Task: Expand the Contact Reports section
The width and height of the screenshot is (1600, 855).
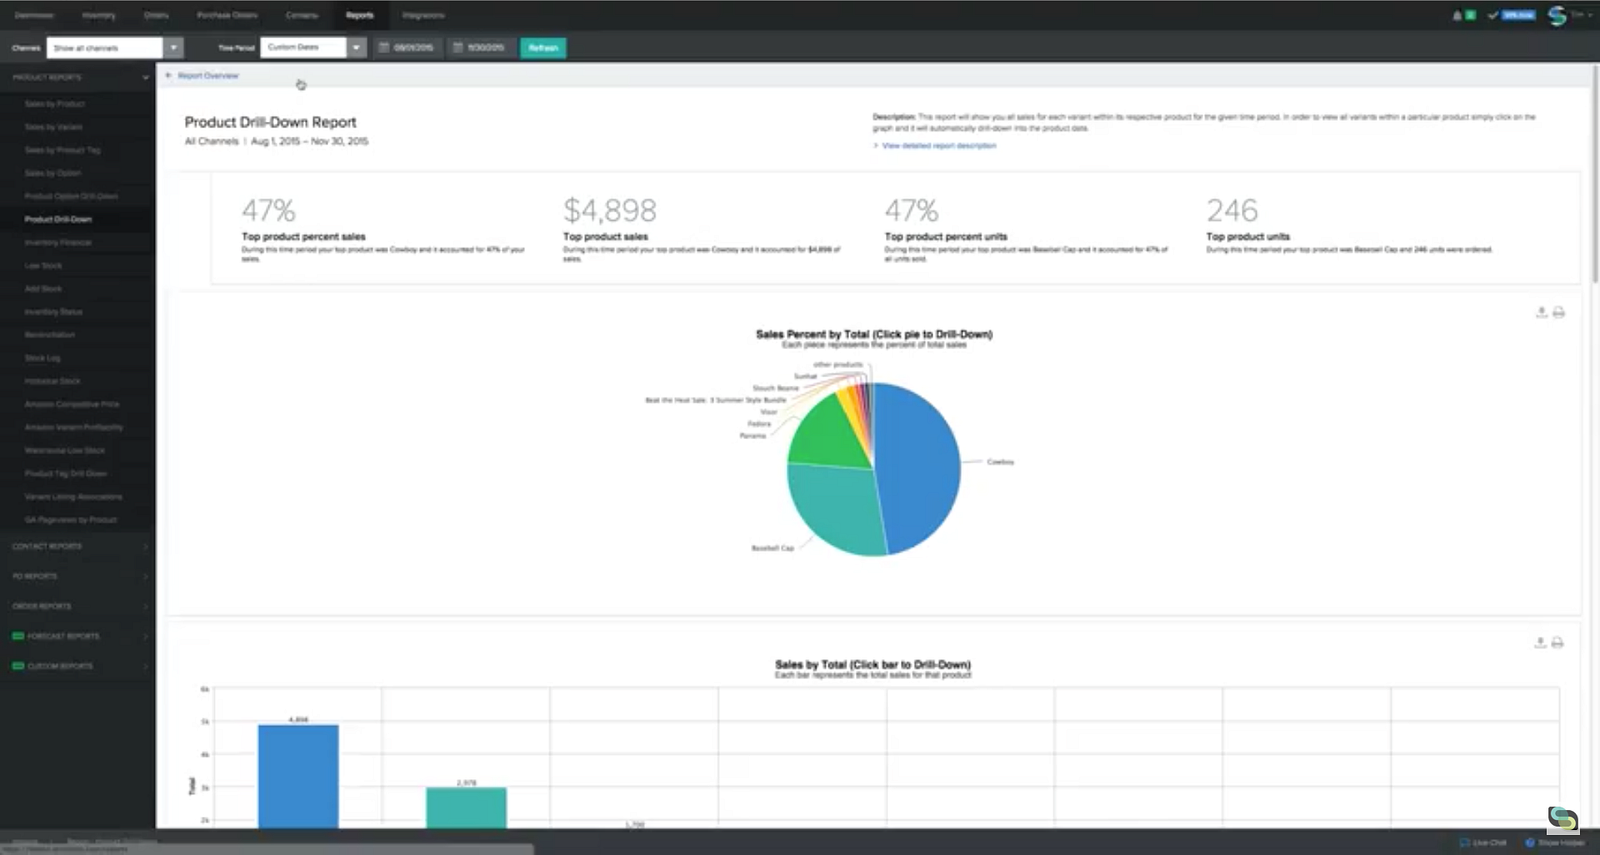Action: pos(146,546)
